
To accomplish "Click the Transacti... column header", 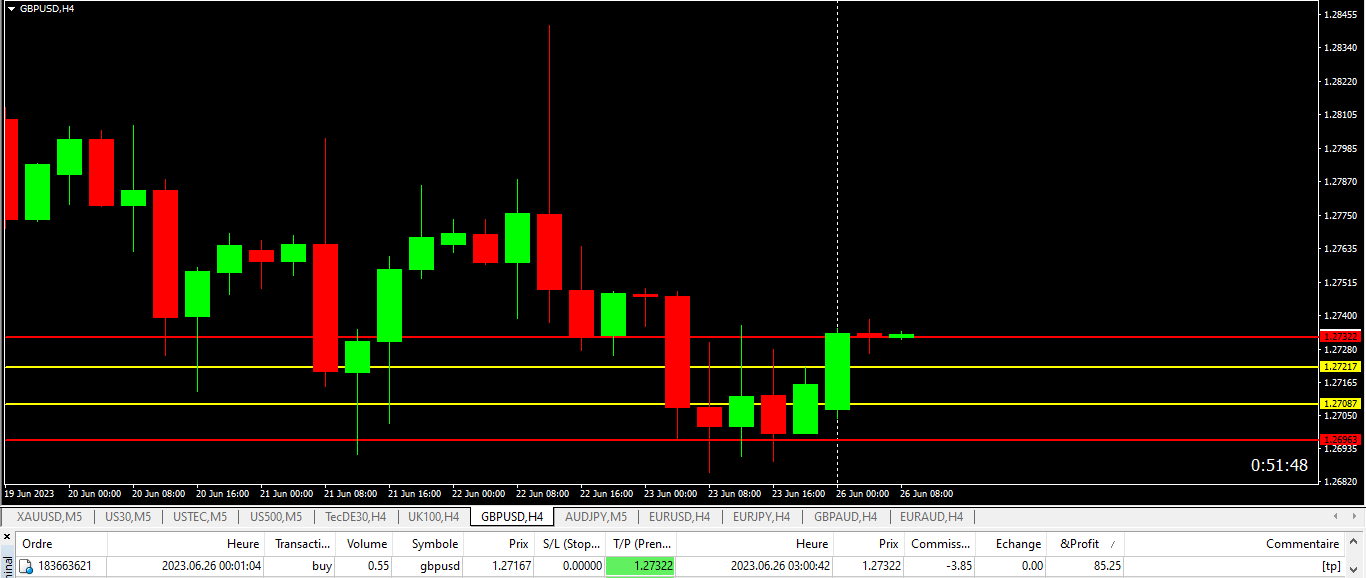I will click(300, 544).
